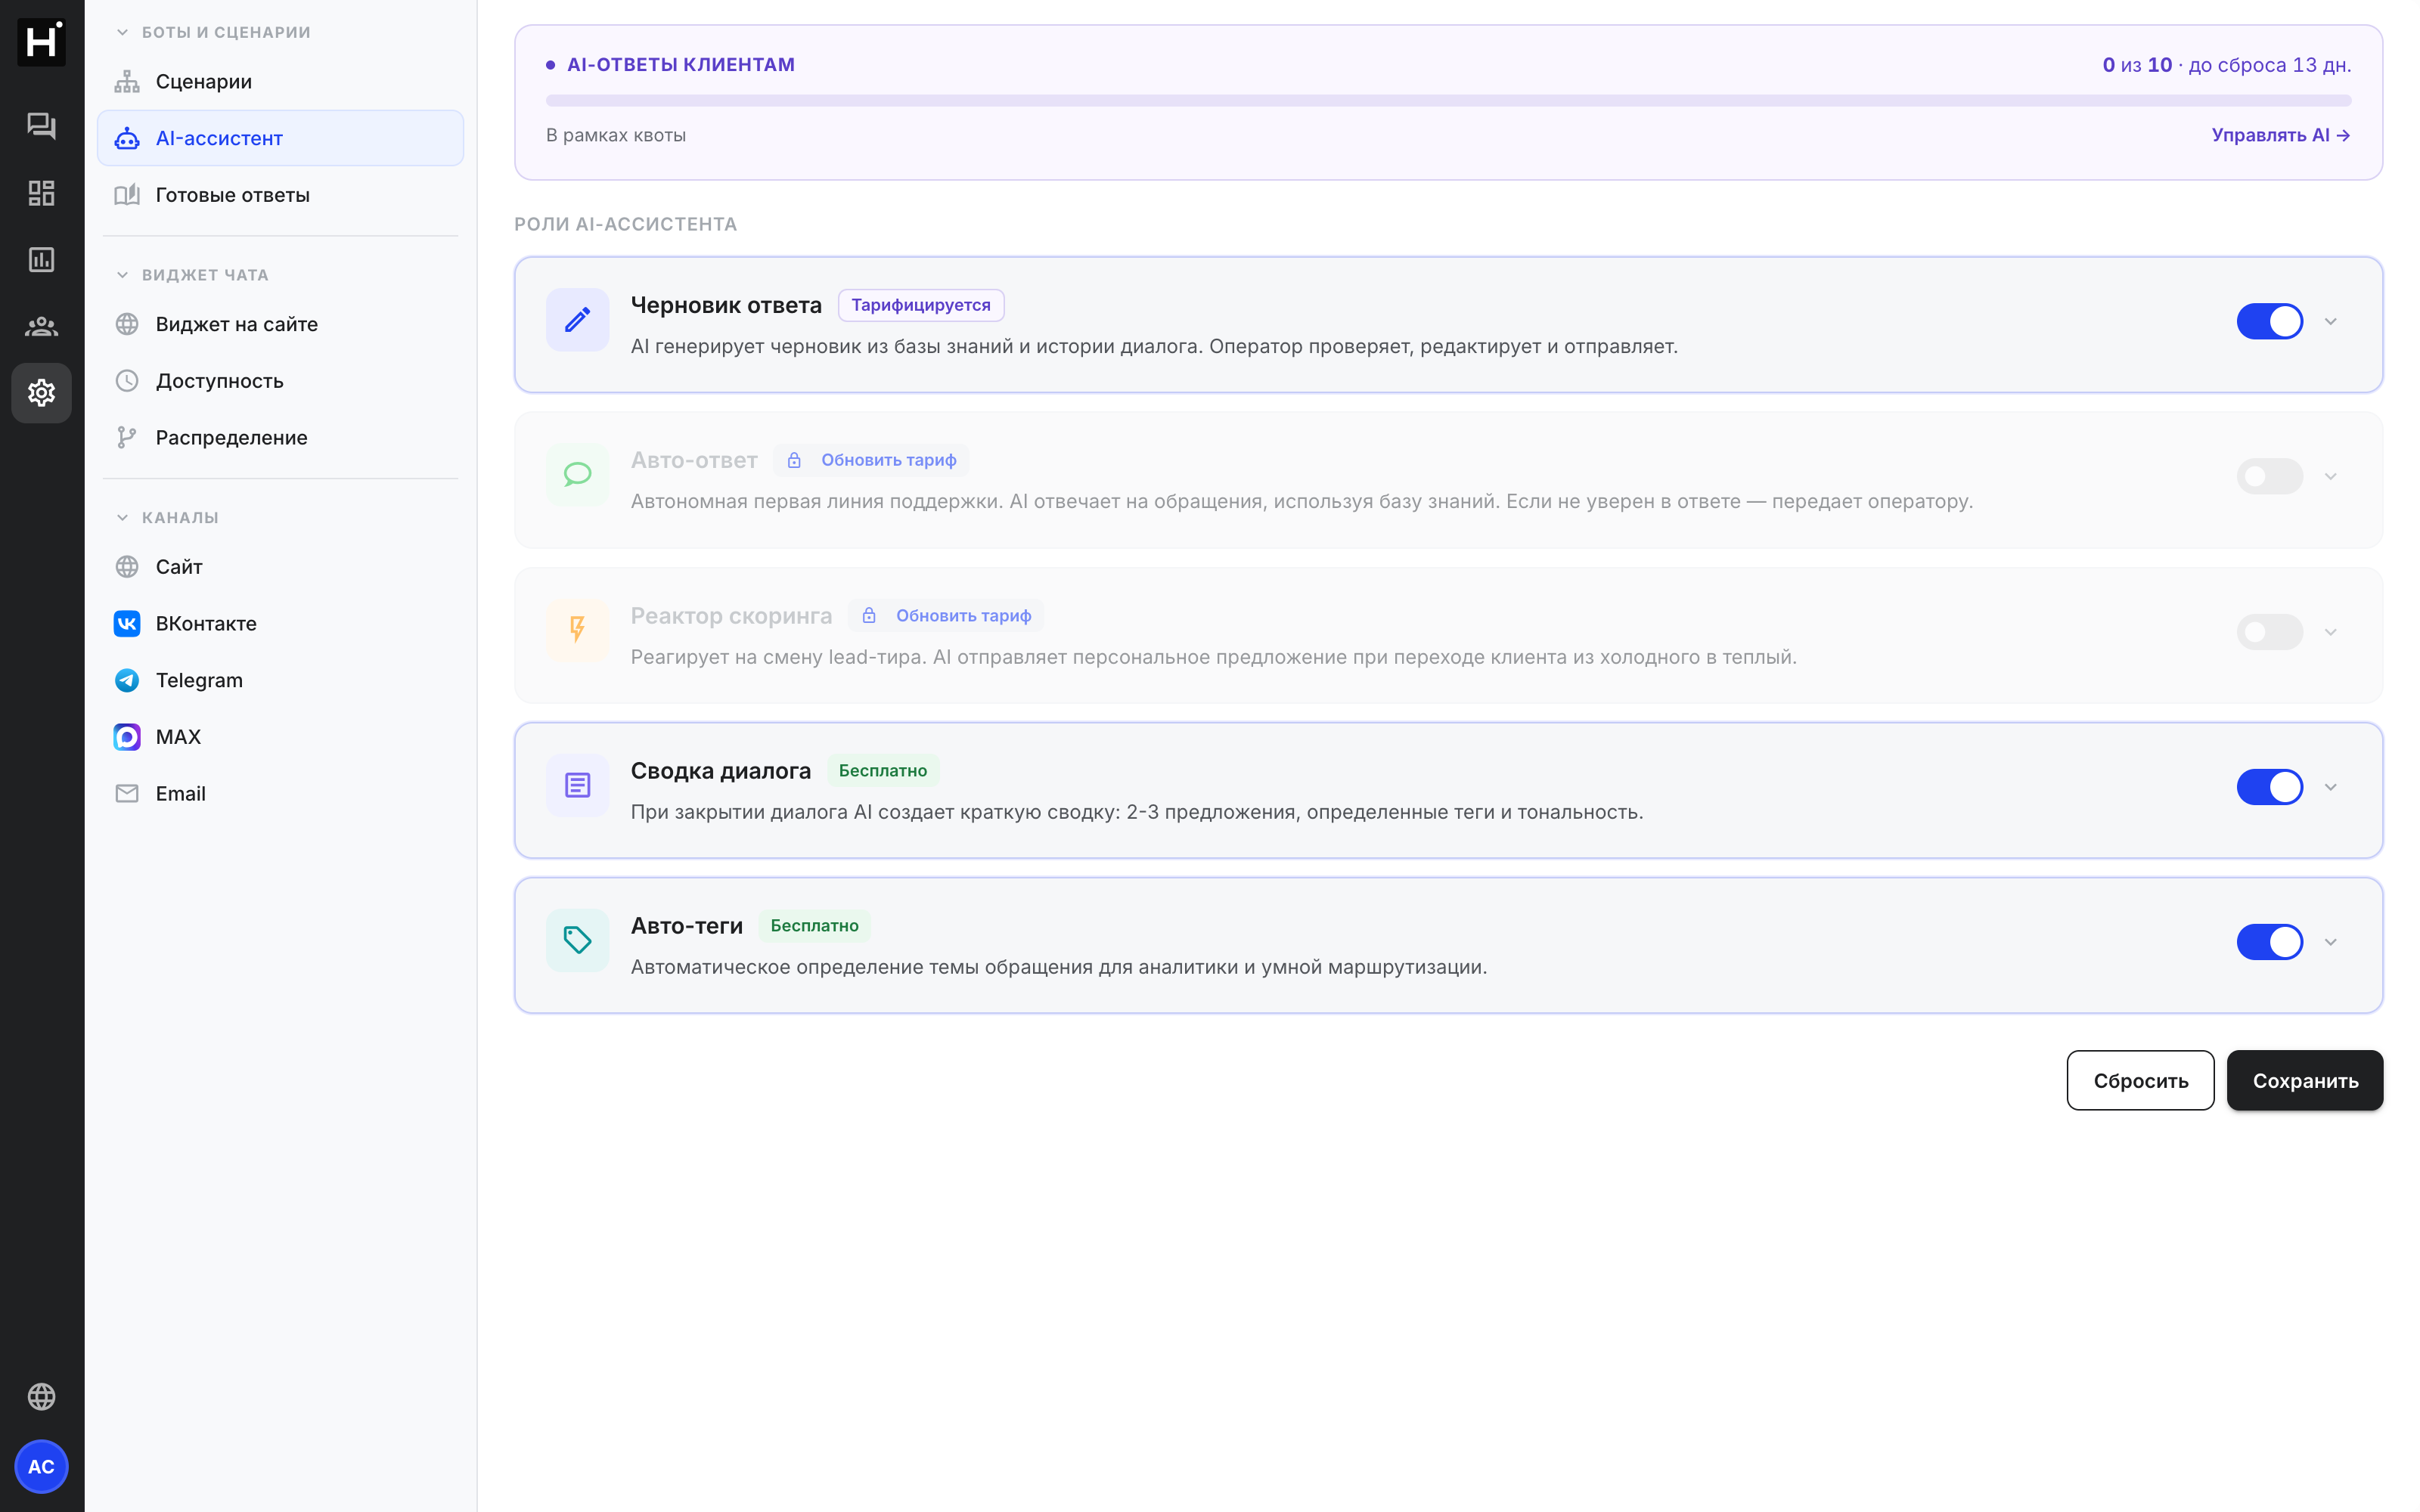Expand the Черновик ответа card chevron
The width and height of the screenshot is (2420, 1512).
point(2330,322)
